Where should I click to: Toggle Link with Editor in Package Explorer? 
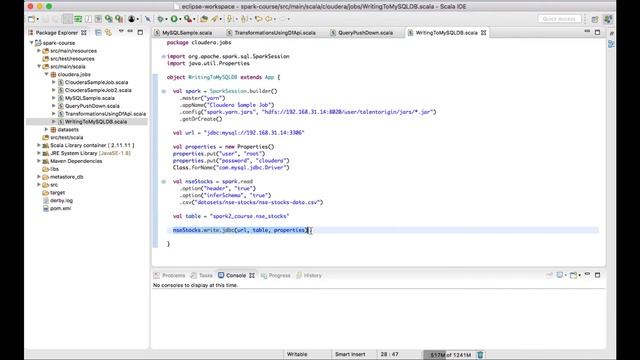pyautogui.click(x=108, y=32)
